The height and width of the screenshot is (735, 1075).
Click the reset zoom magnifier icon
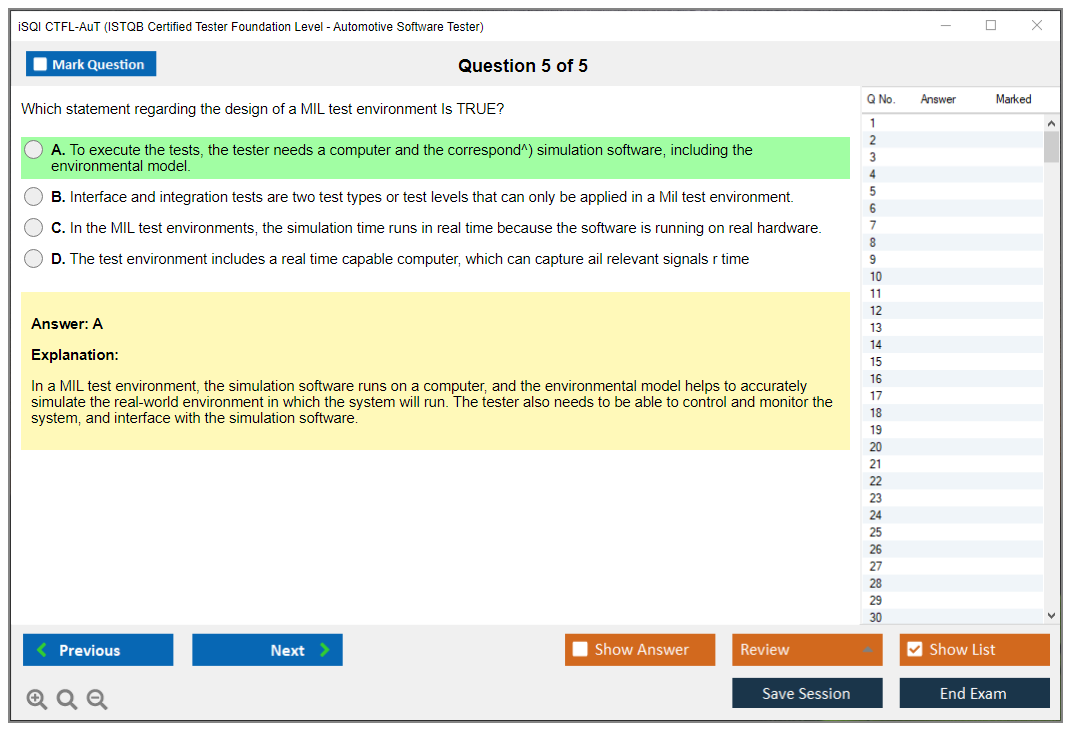click(x=67, y=700)
